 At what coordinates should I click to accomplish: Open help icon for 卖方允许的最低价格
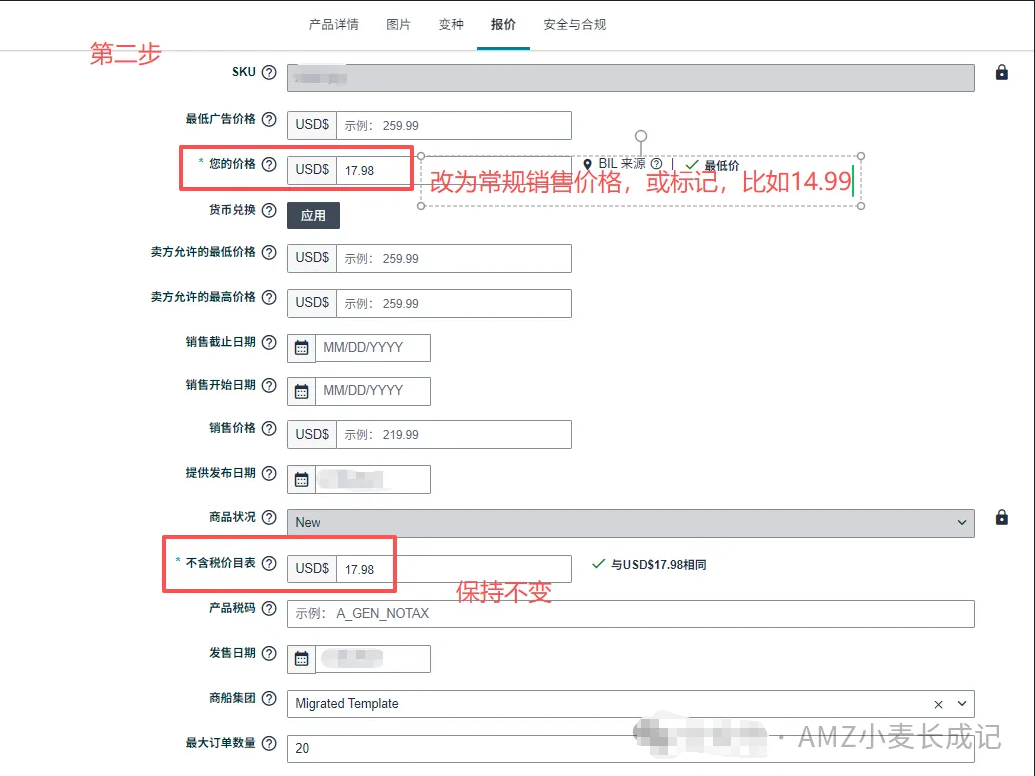(x=269, y=252)
